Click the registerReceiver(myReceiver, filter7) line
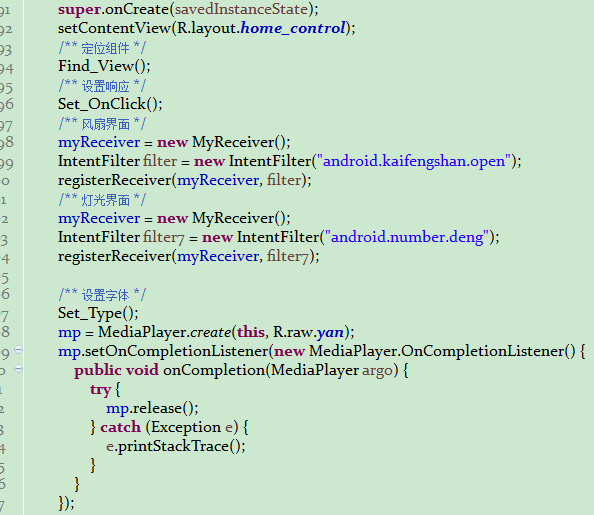This screenshot has height=515, width=594. [189, 256]
